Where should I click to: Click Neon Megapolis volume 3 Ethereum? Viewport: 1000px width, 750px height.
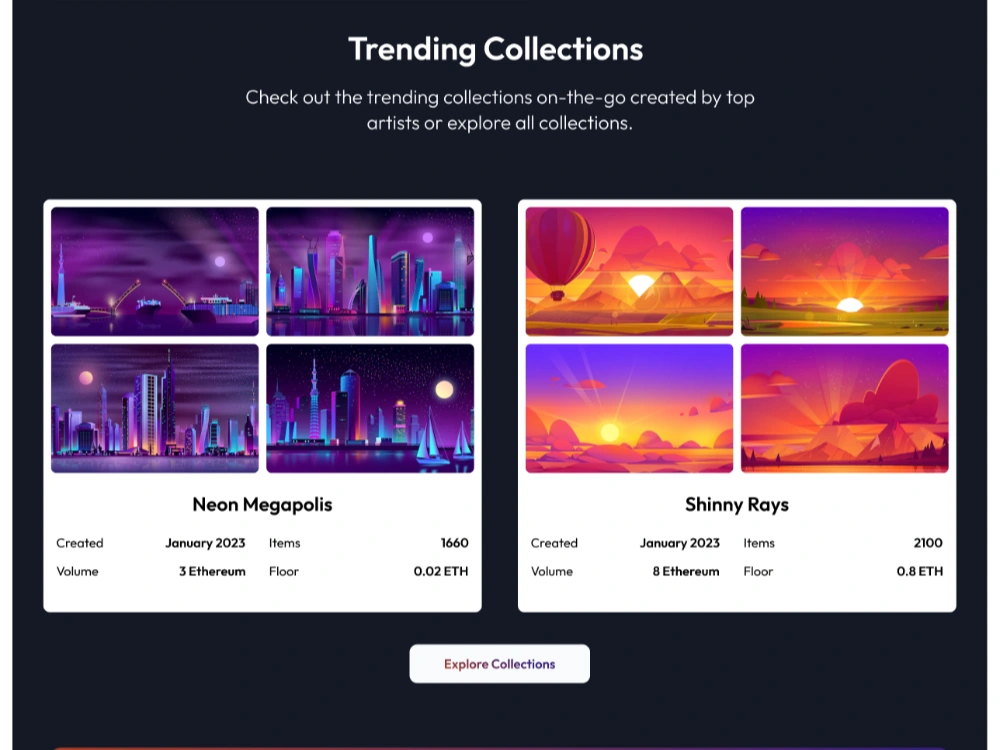212,571
